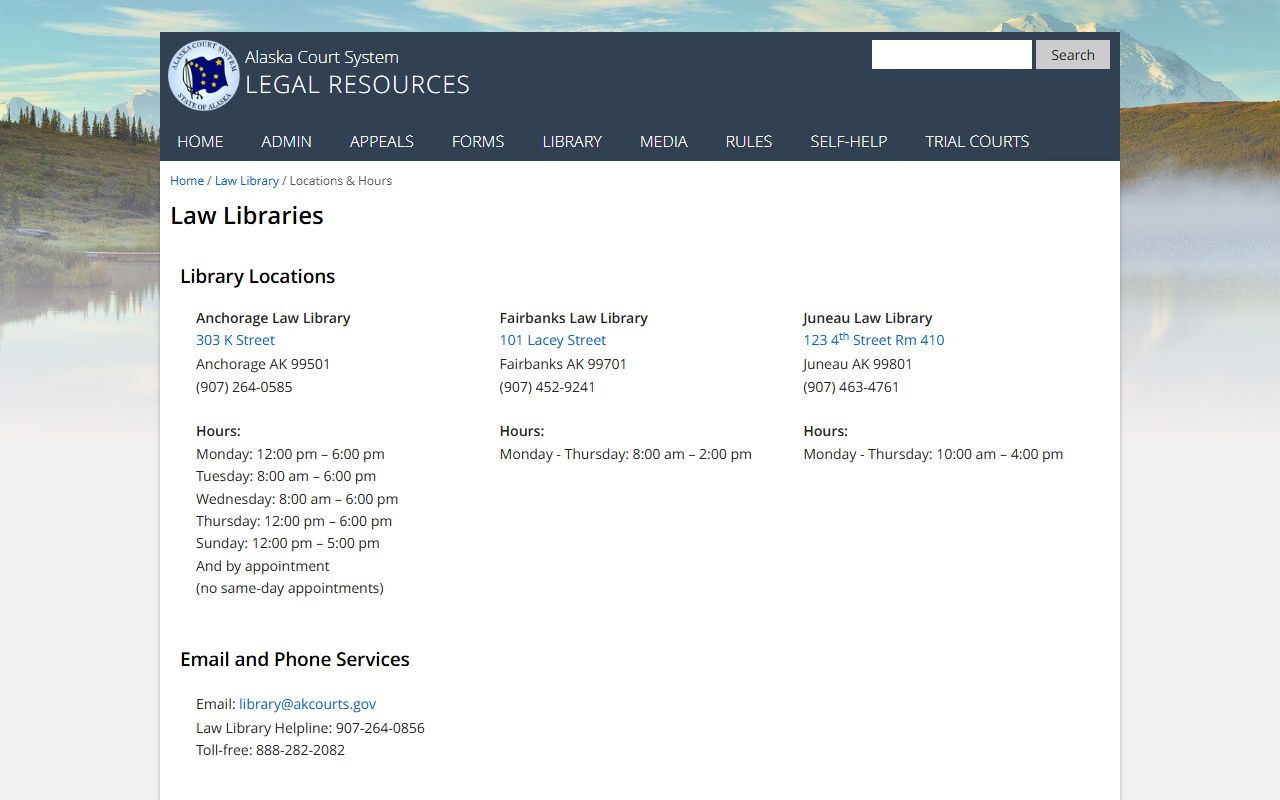The image size is (1280, 800).
Task: Click the Law Library Helpline 907-264-0856 line
Action: 310,728
